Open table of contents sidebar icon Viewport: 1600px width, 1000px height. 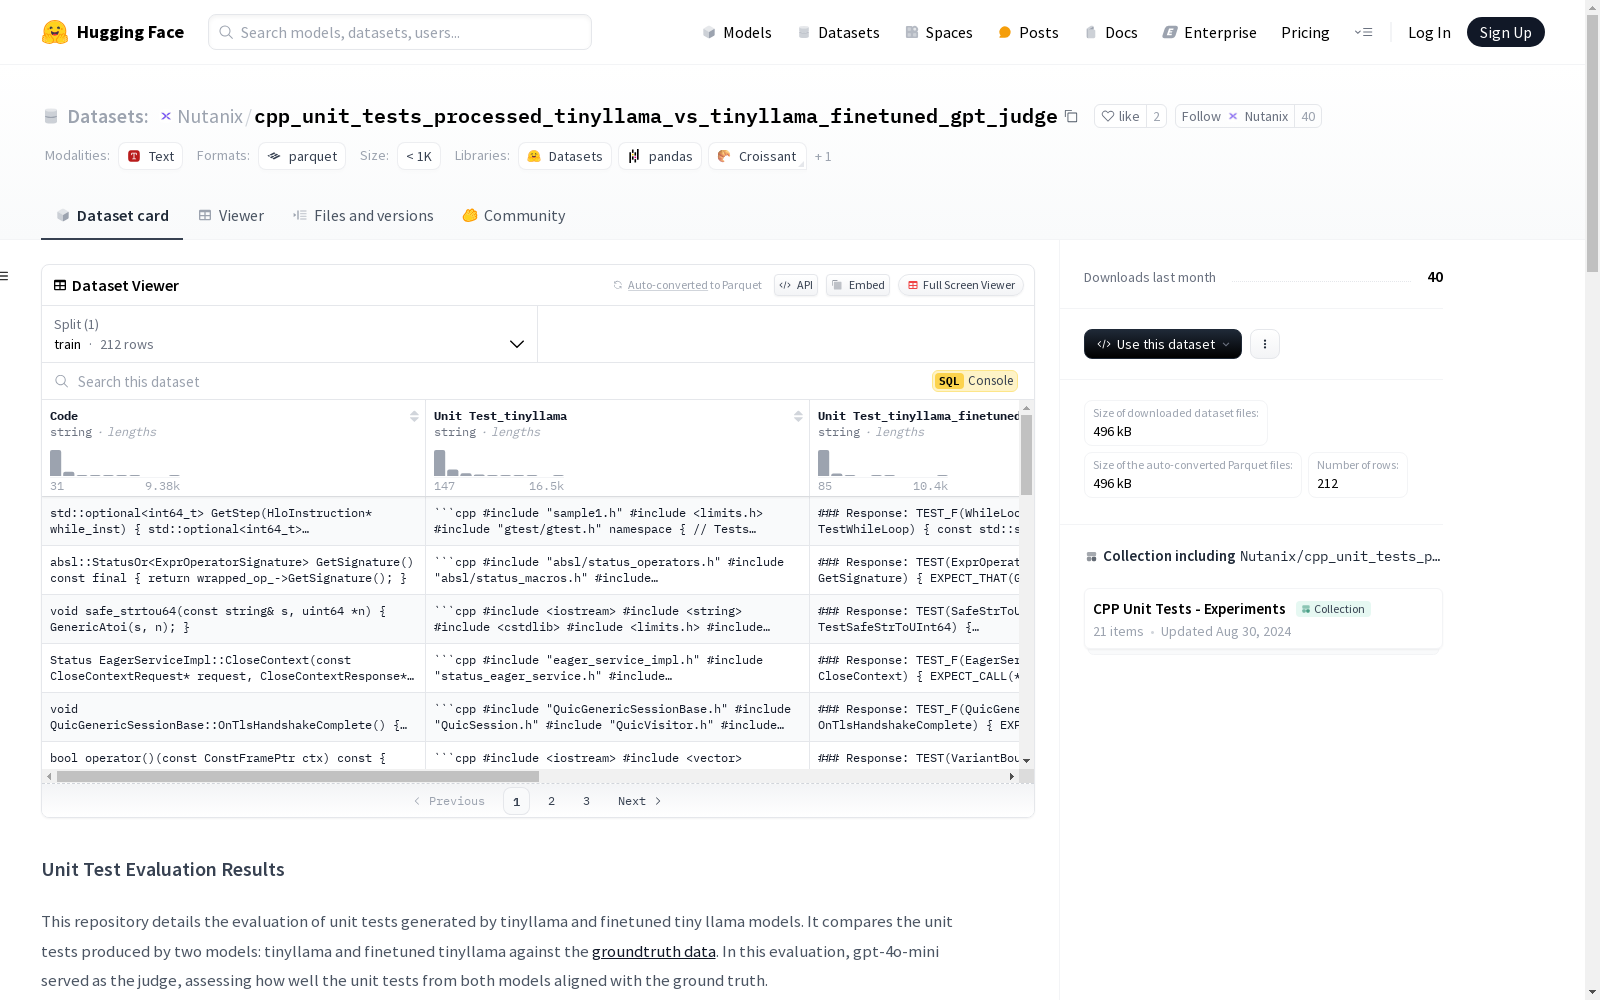coord(5,276)
